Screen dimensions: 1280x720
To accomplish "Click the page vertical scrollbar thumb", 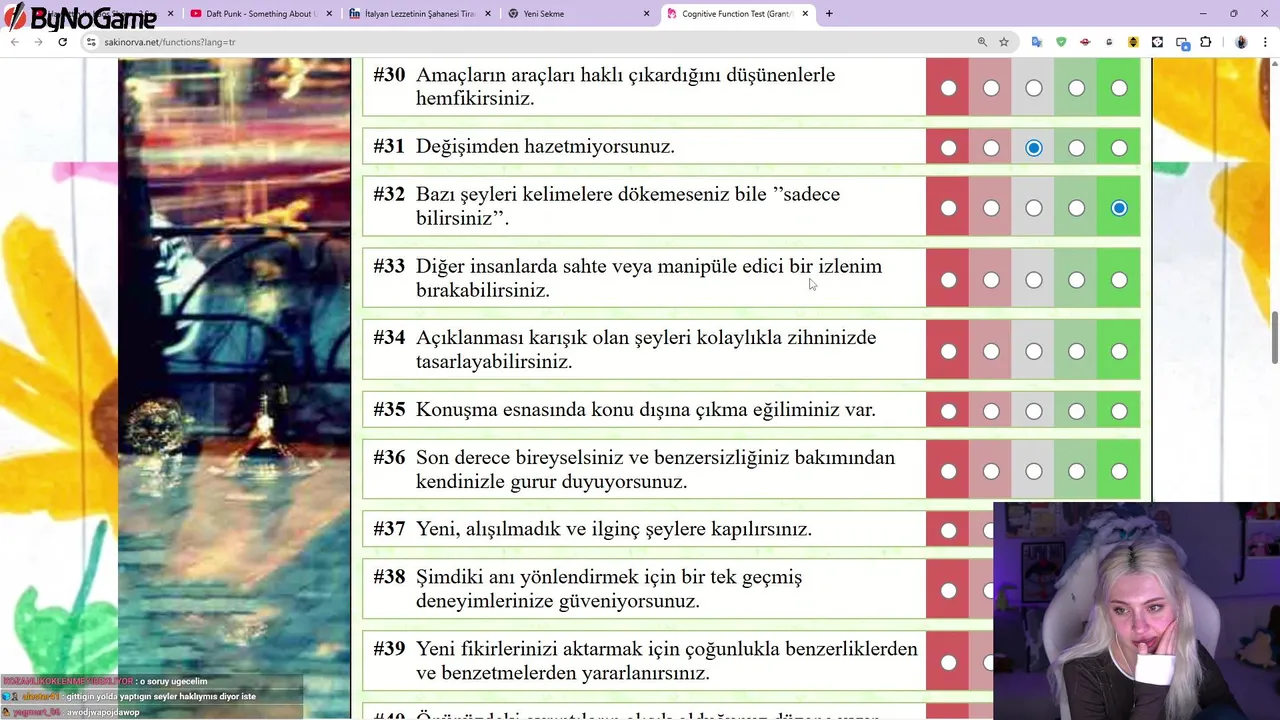I will [x=1274, y=338].
